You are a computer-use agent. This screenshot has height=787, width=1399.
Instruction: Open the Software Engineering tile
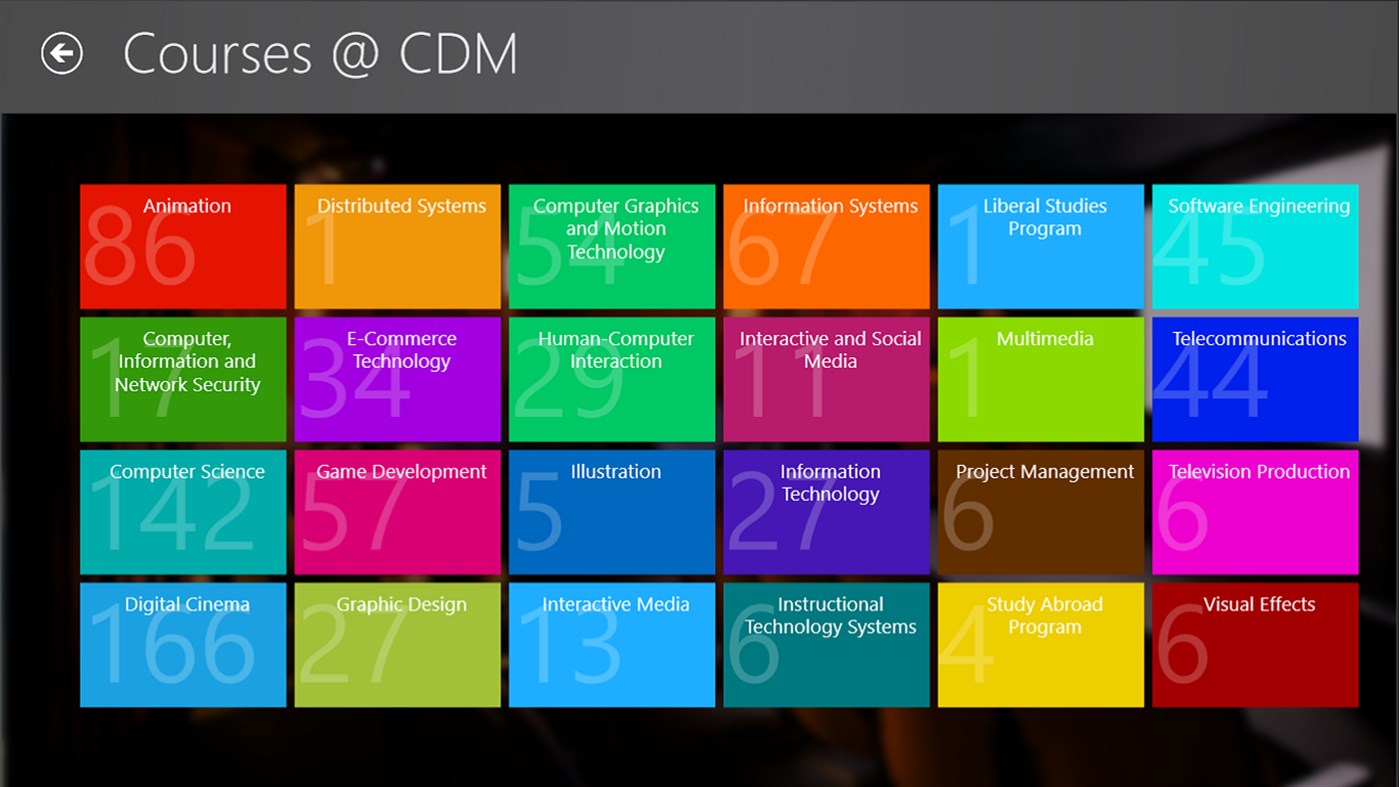tap(1255, 246)
